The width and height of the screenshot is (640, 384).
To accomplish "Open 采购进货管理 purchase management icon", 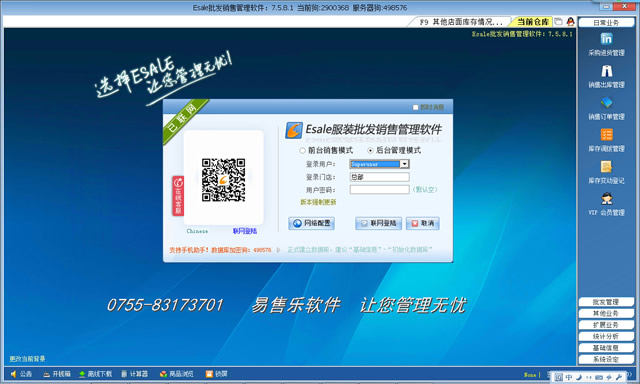I will click(606, 39).
